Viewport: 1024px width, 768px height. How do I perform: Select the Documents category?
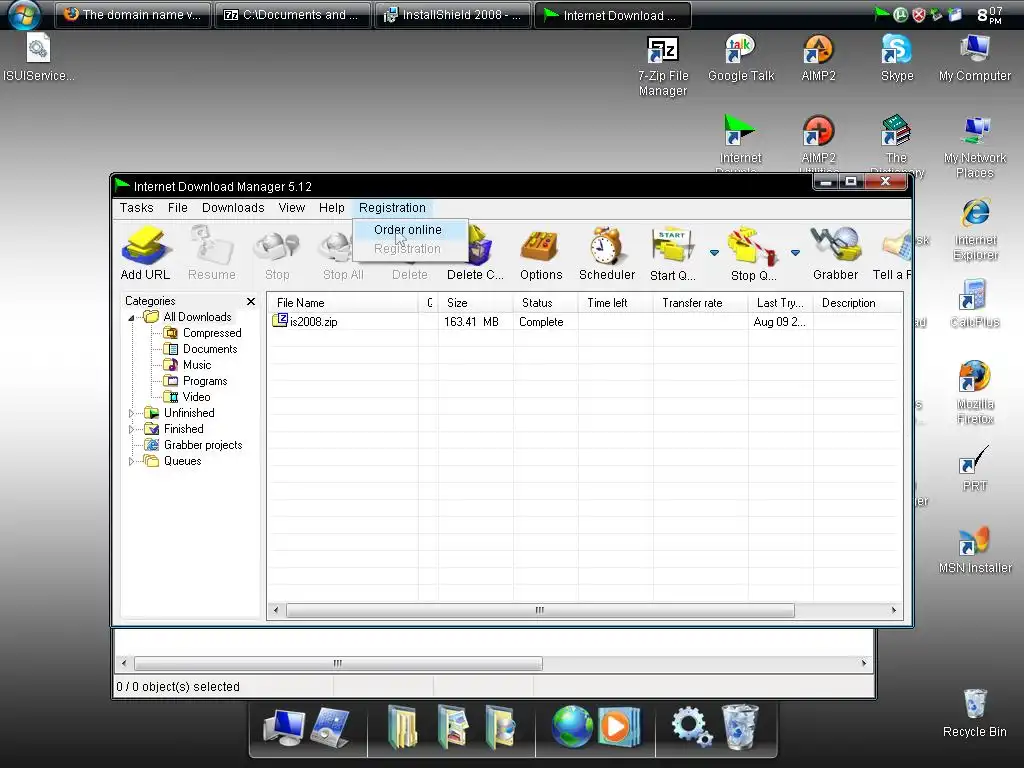pyautogui.click(x=210, y=349)
